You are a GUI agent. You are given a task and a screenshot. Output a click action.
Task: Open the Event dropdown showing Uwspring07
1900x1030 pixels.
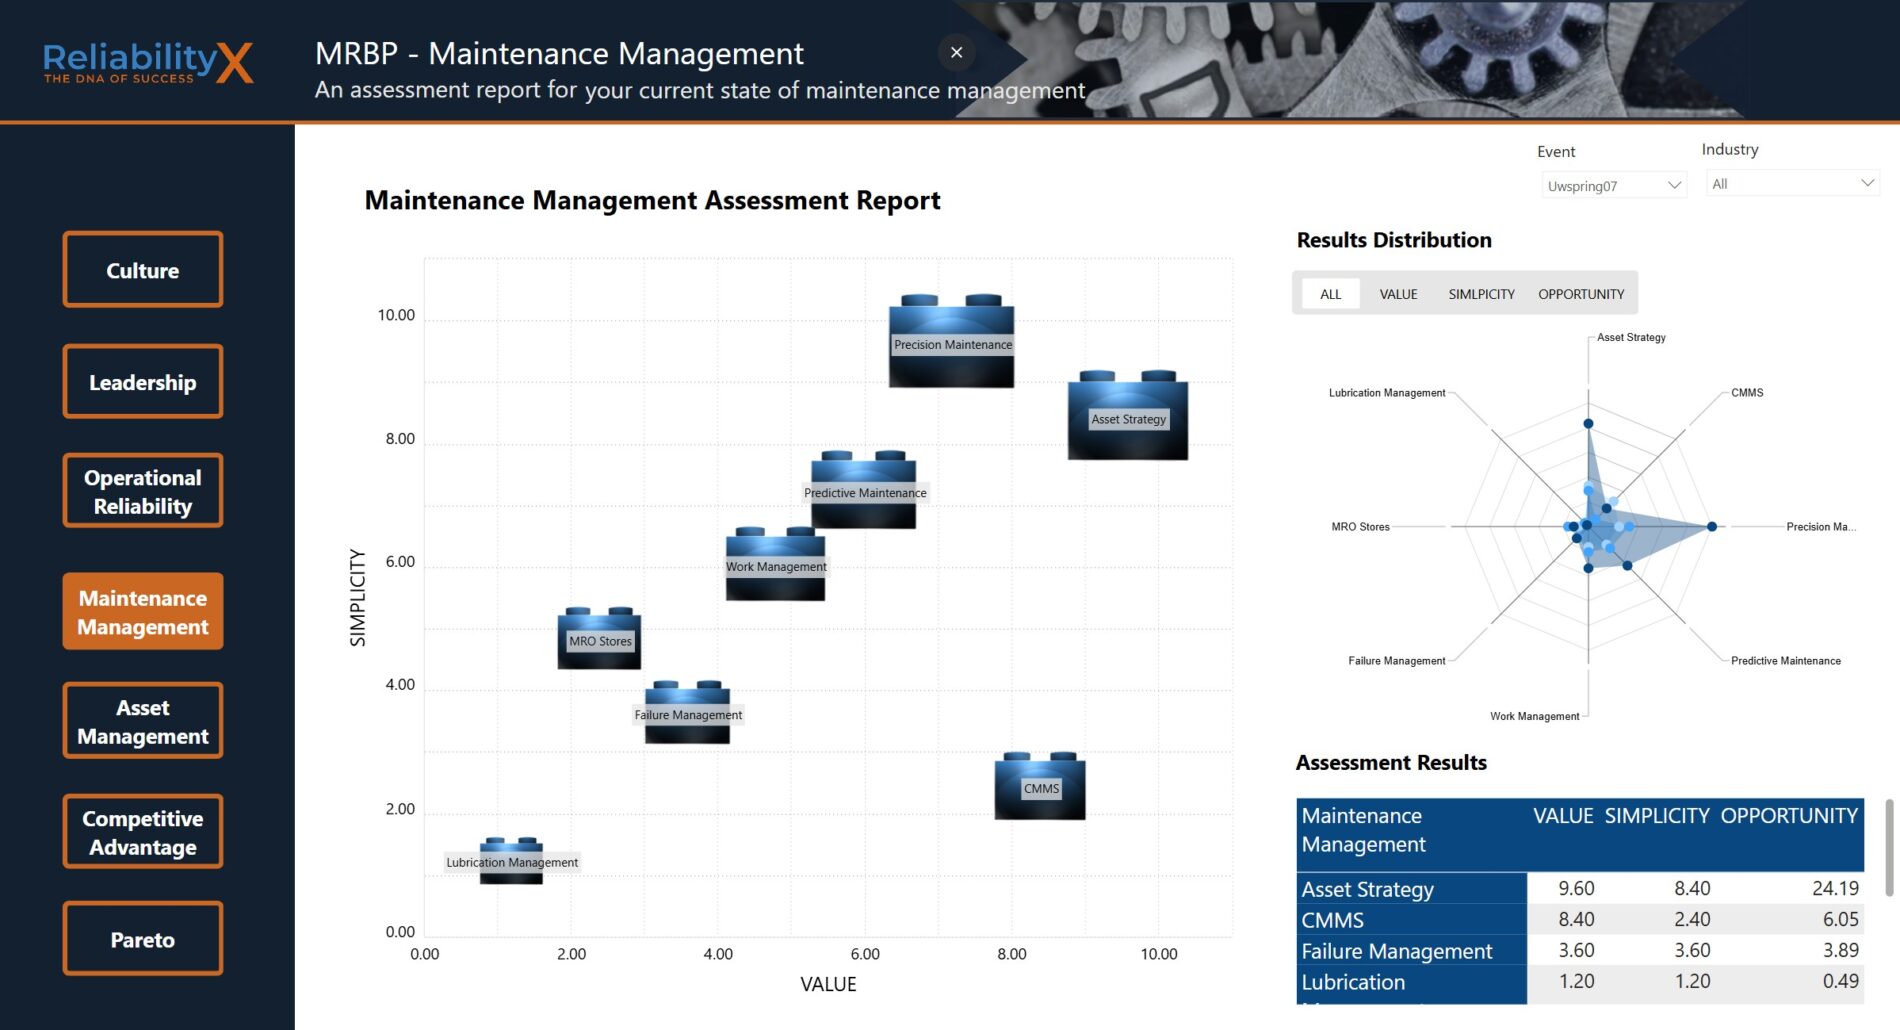click(x=1613, y=186)
